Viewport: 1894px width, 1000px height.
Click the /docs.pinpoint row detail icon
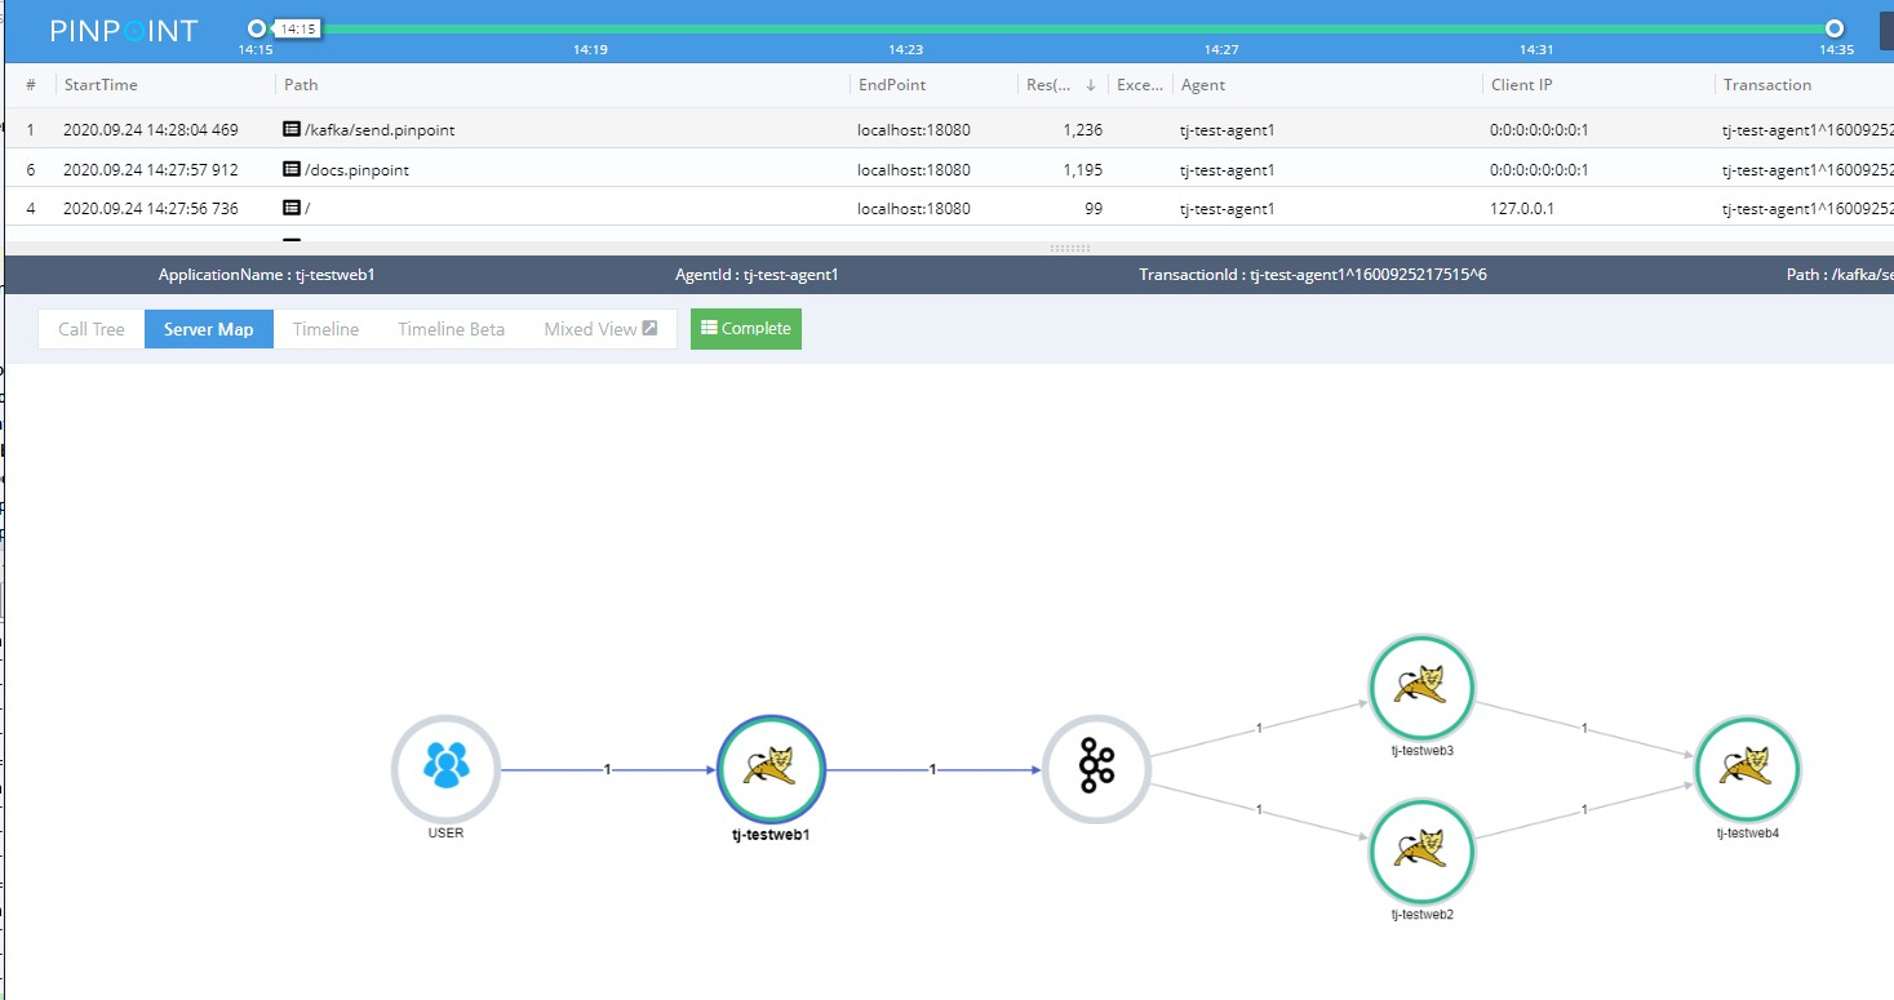[x=291, y=169]
